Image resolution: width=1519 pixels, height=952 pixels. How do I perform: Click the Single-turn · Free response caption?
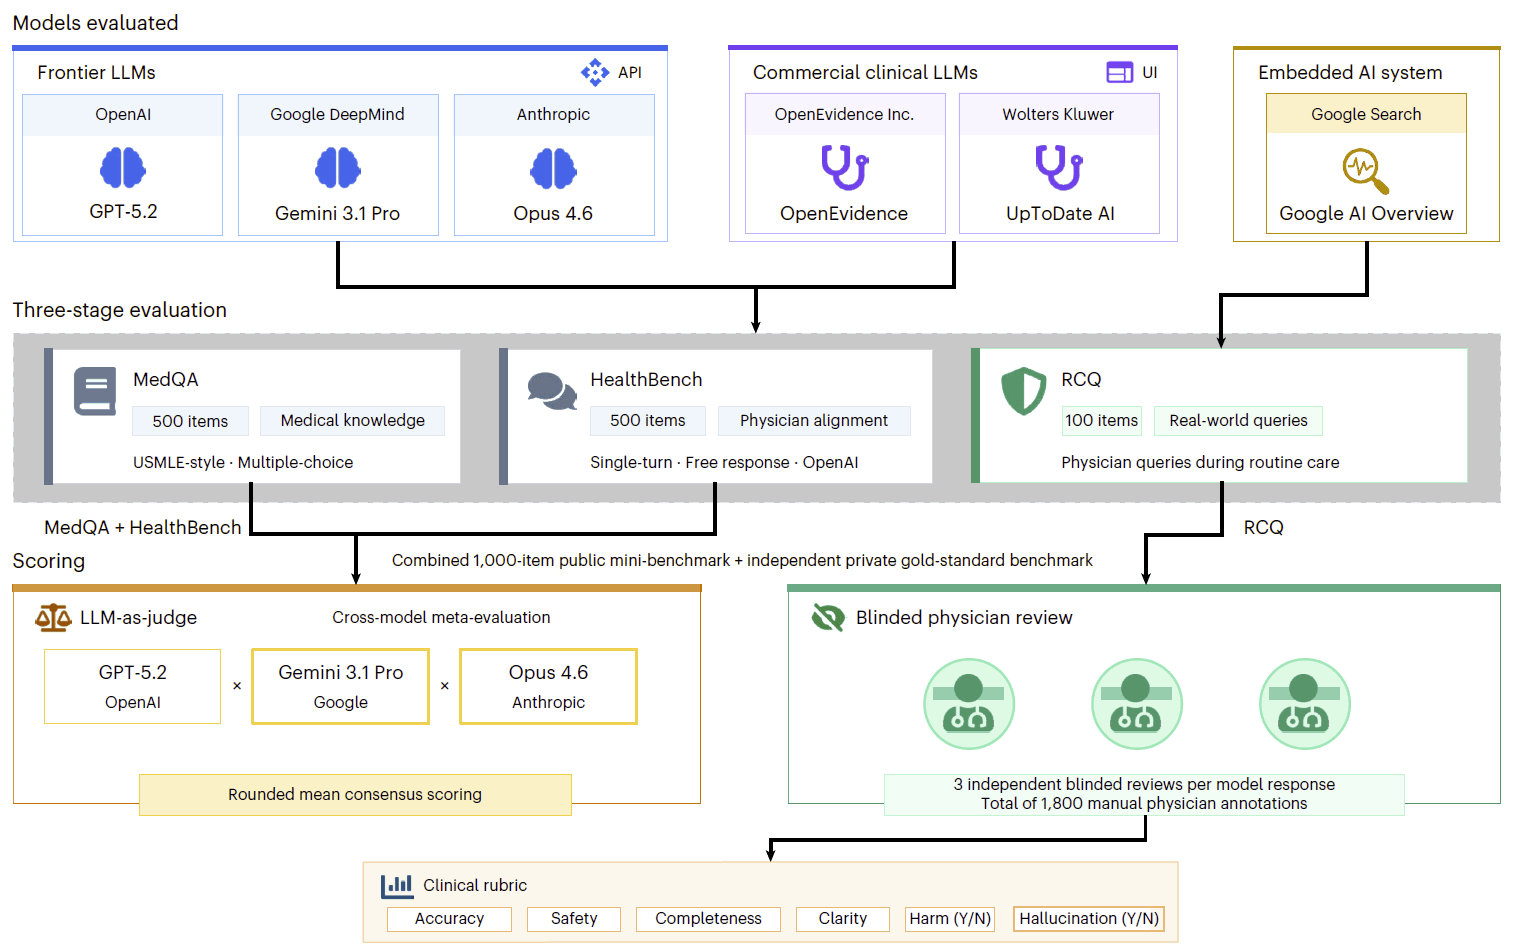click(x=690, y=463)
